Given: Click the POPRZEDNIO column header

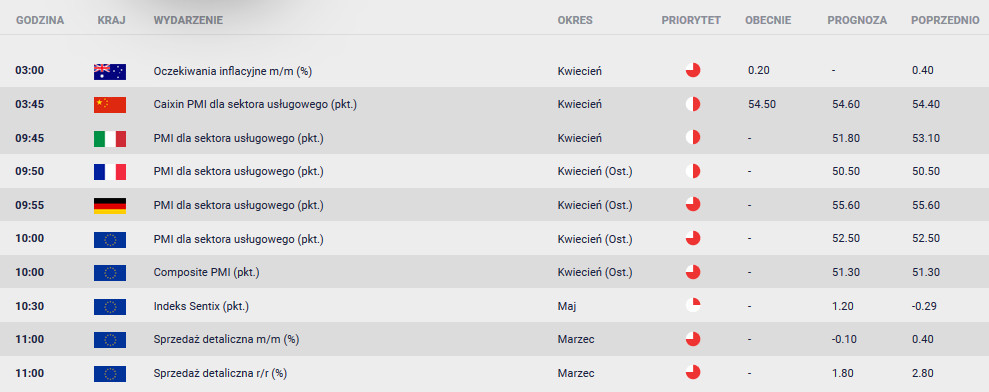Looking at the screenshot, I should 945,20.
